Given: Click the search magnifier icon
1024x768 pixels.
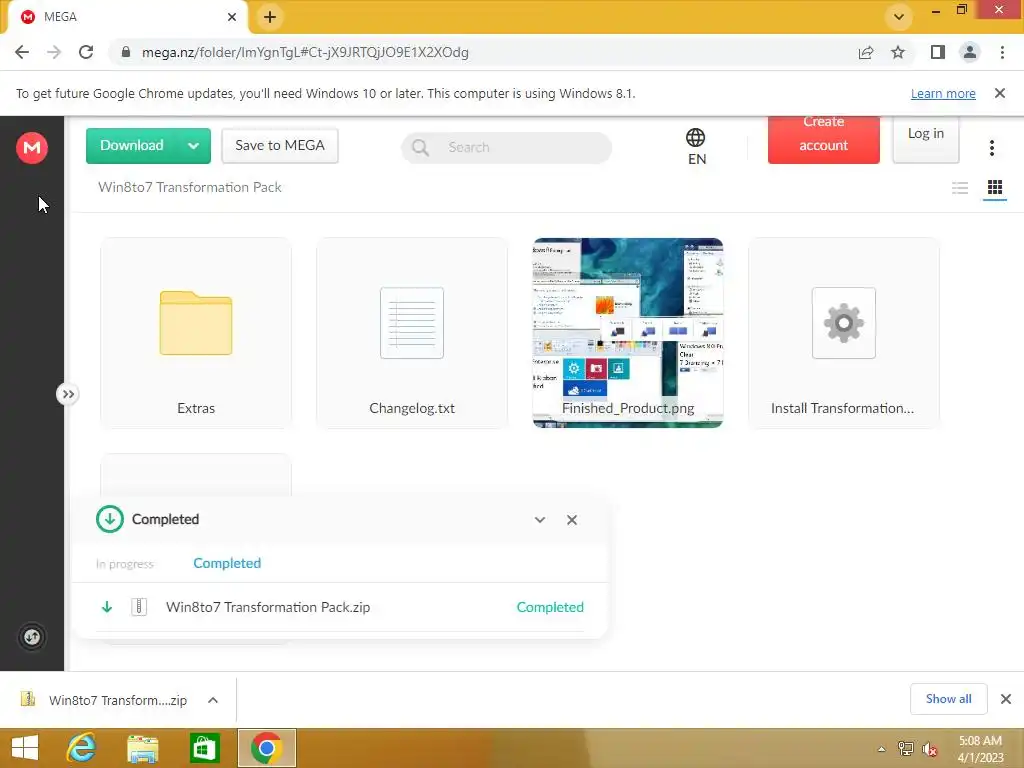Looking at the screenshot, I should click(x=421, y=148).
